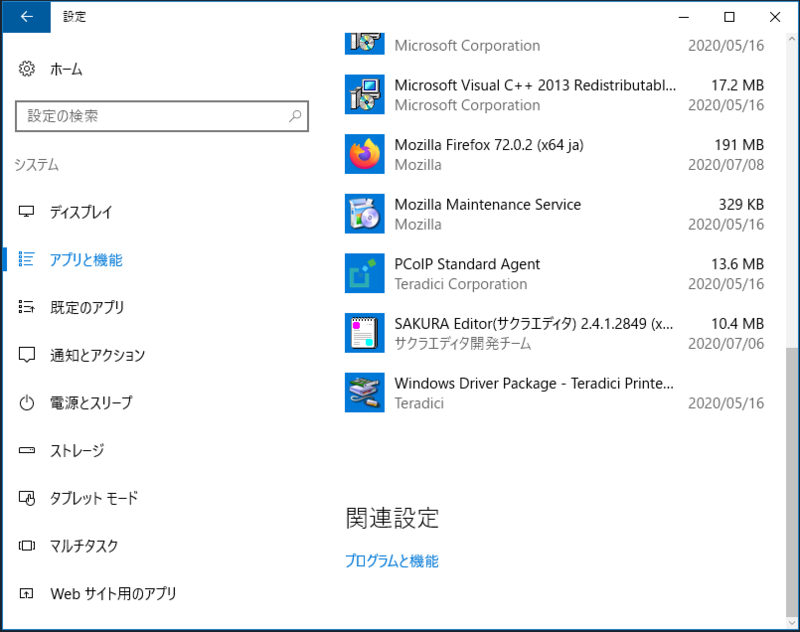This screenshot has width=800, height=632.
Task: Select アプリと機能 in sidebar
Action: pyautogui.click(x=86, y=260)
